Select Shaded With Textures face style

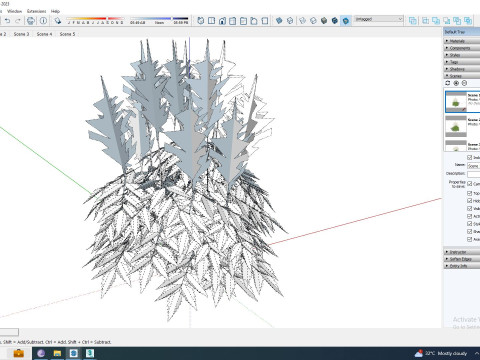(335, 21)
